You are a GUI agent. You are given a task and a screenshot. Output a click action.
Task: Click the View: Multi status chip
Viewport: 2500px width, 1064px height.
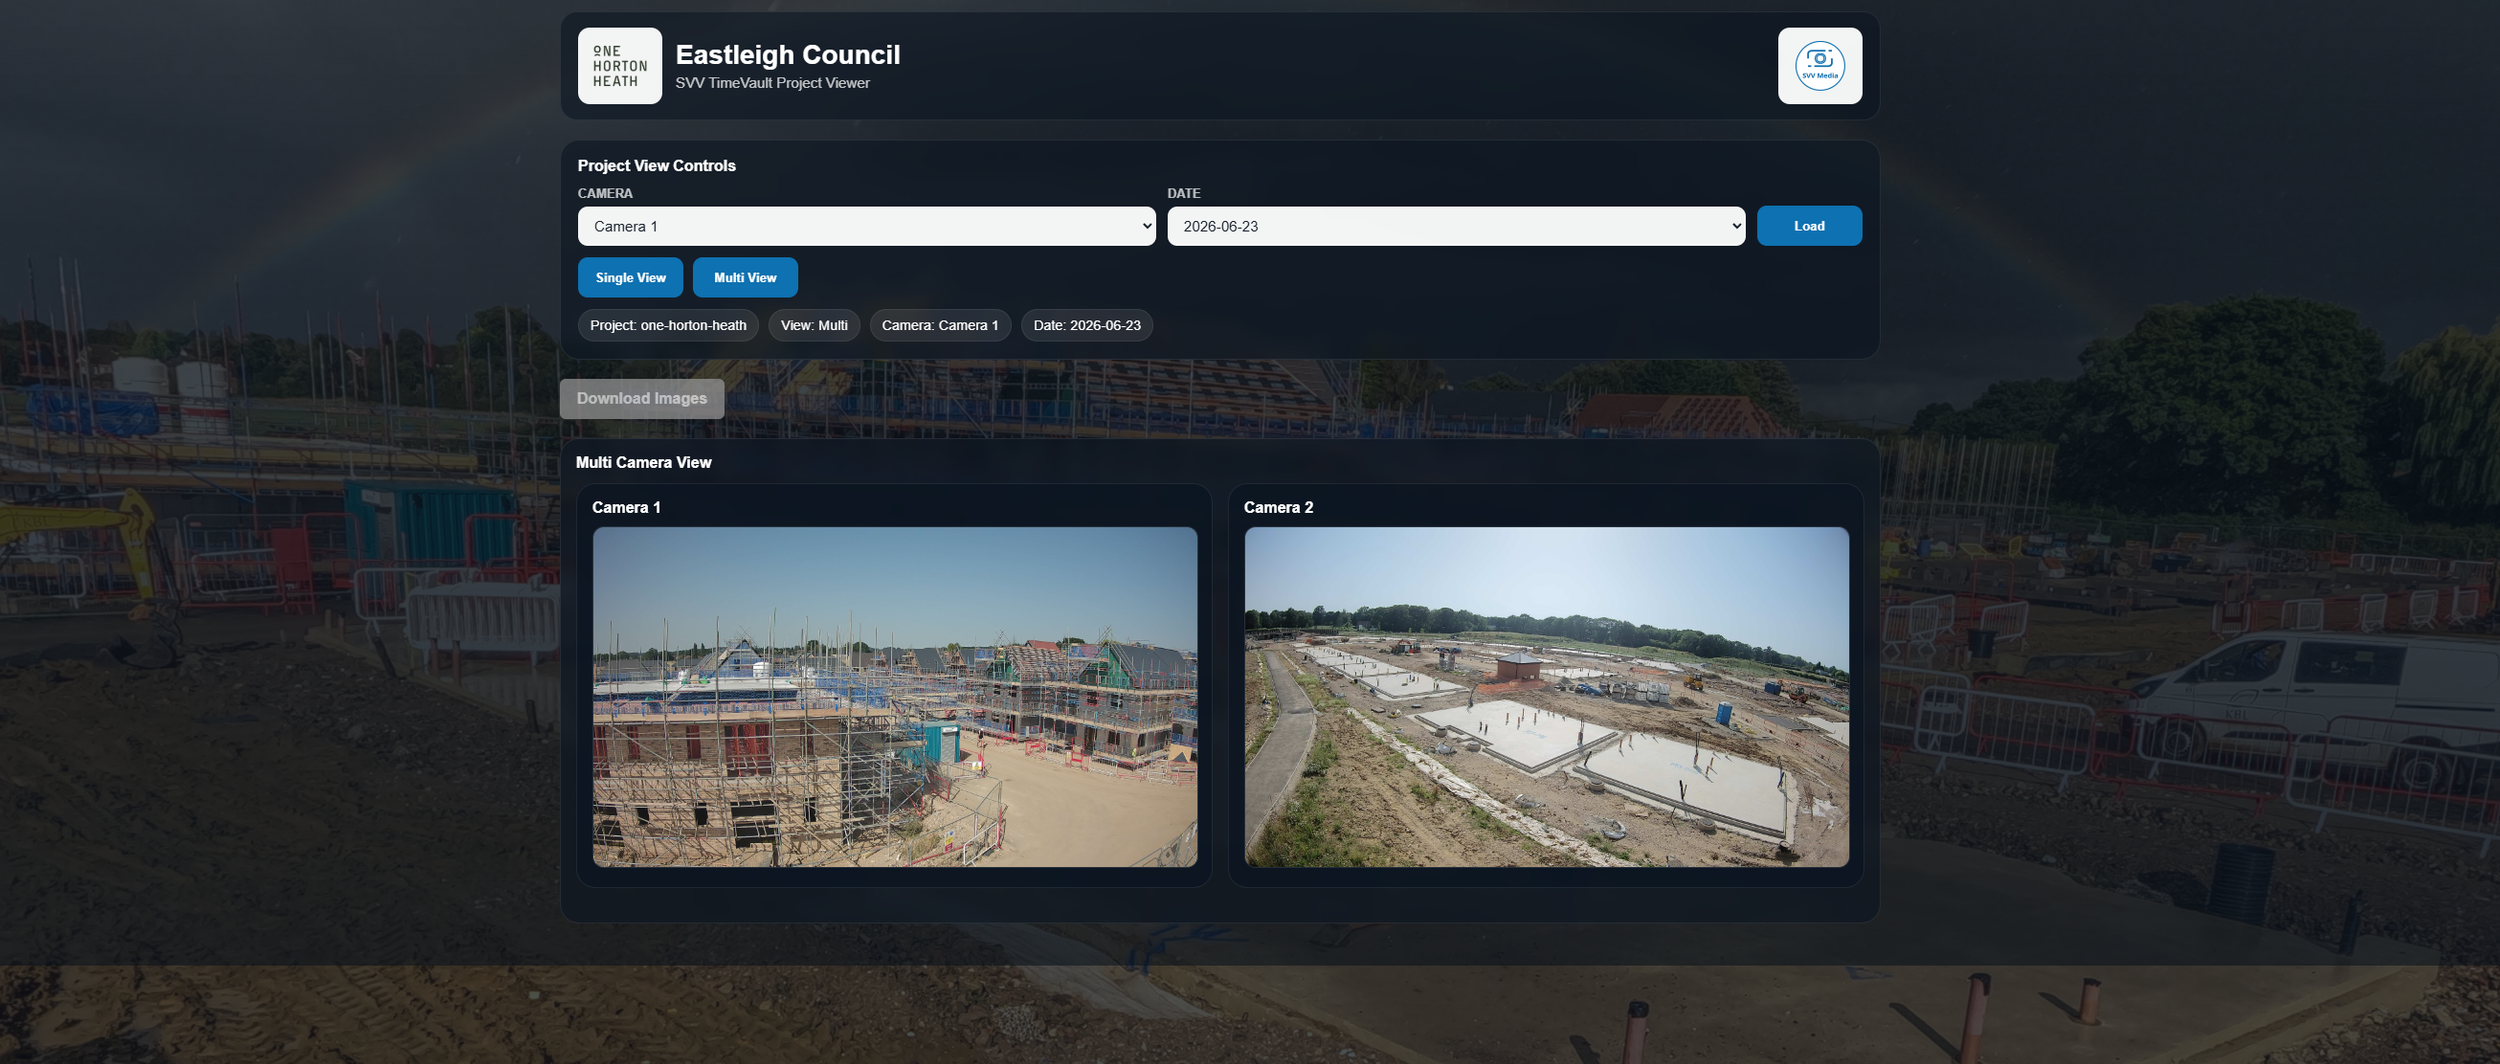[814, 325]
